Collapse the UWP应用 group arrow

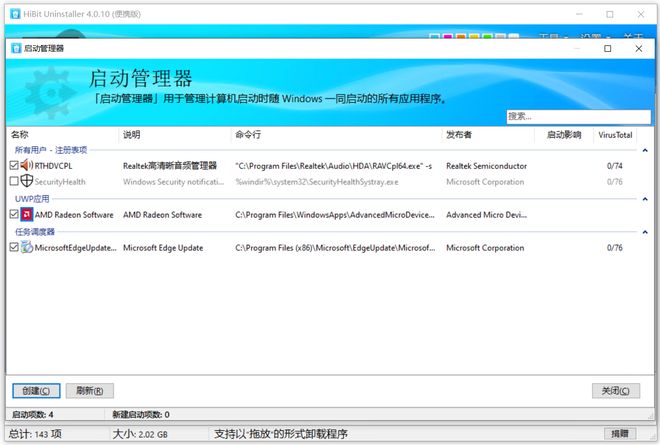tap(645, 199)
